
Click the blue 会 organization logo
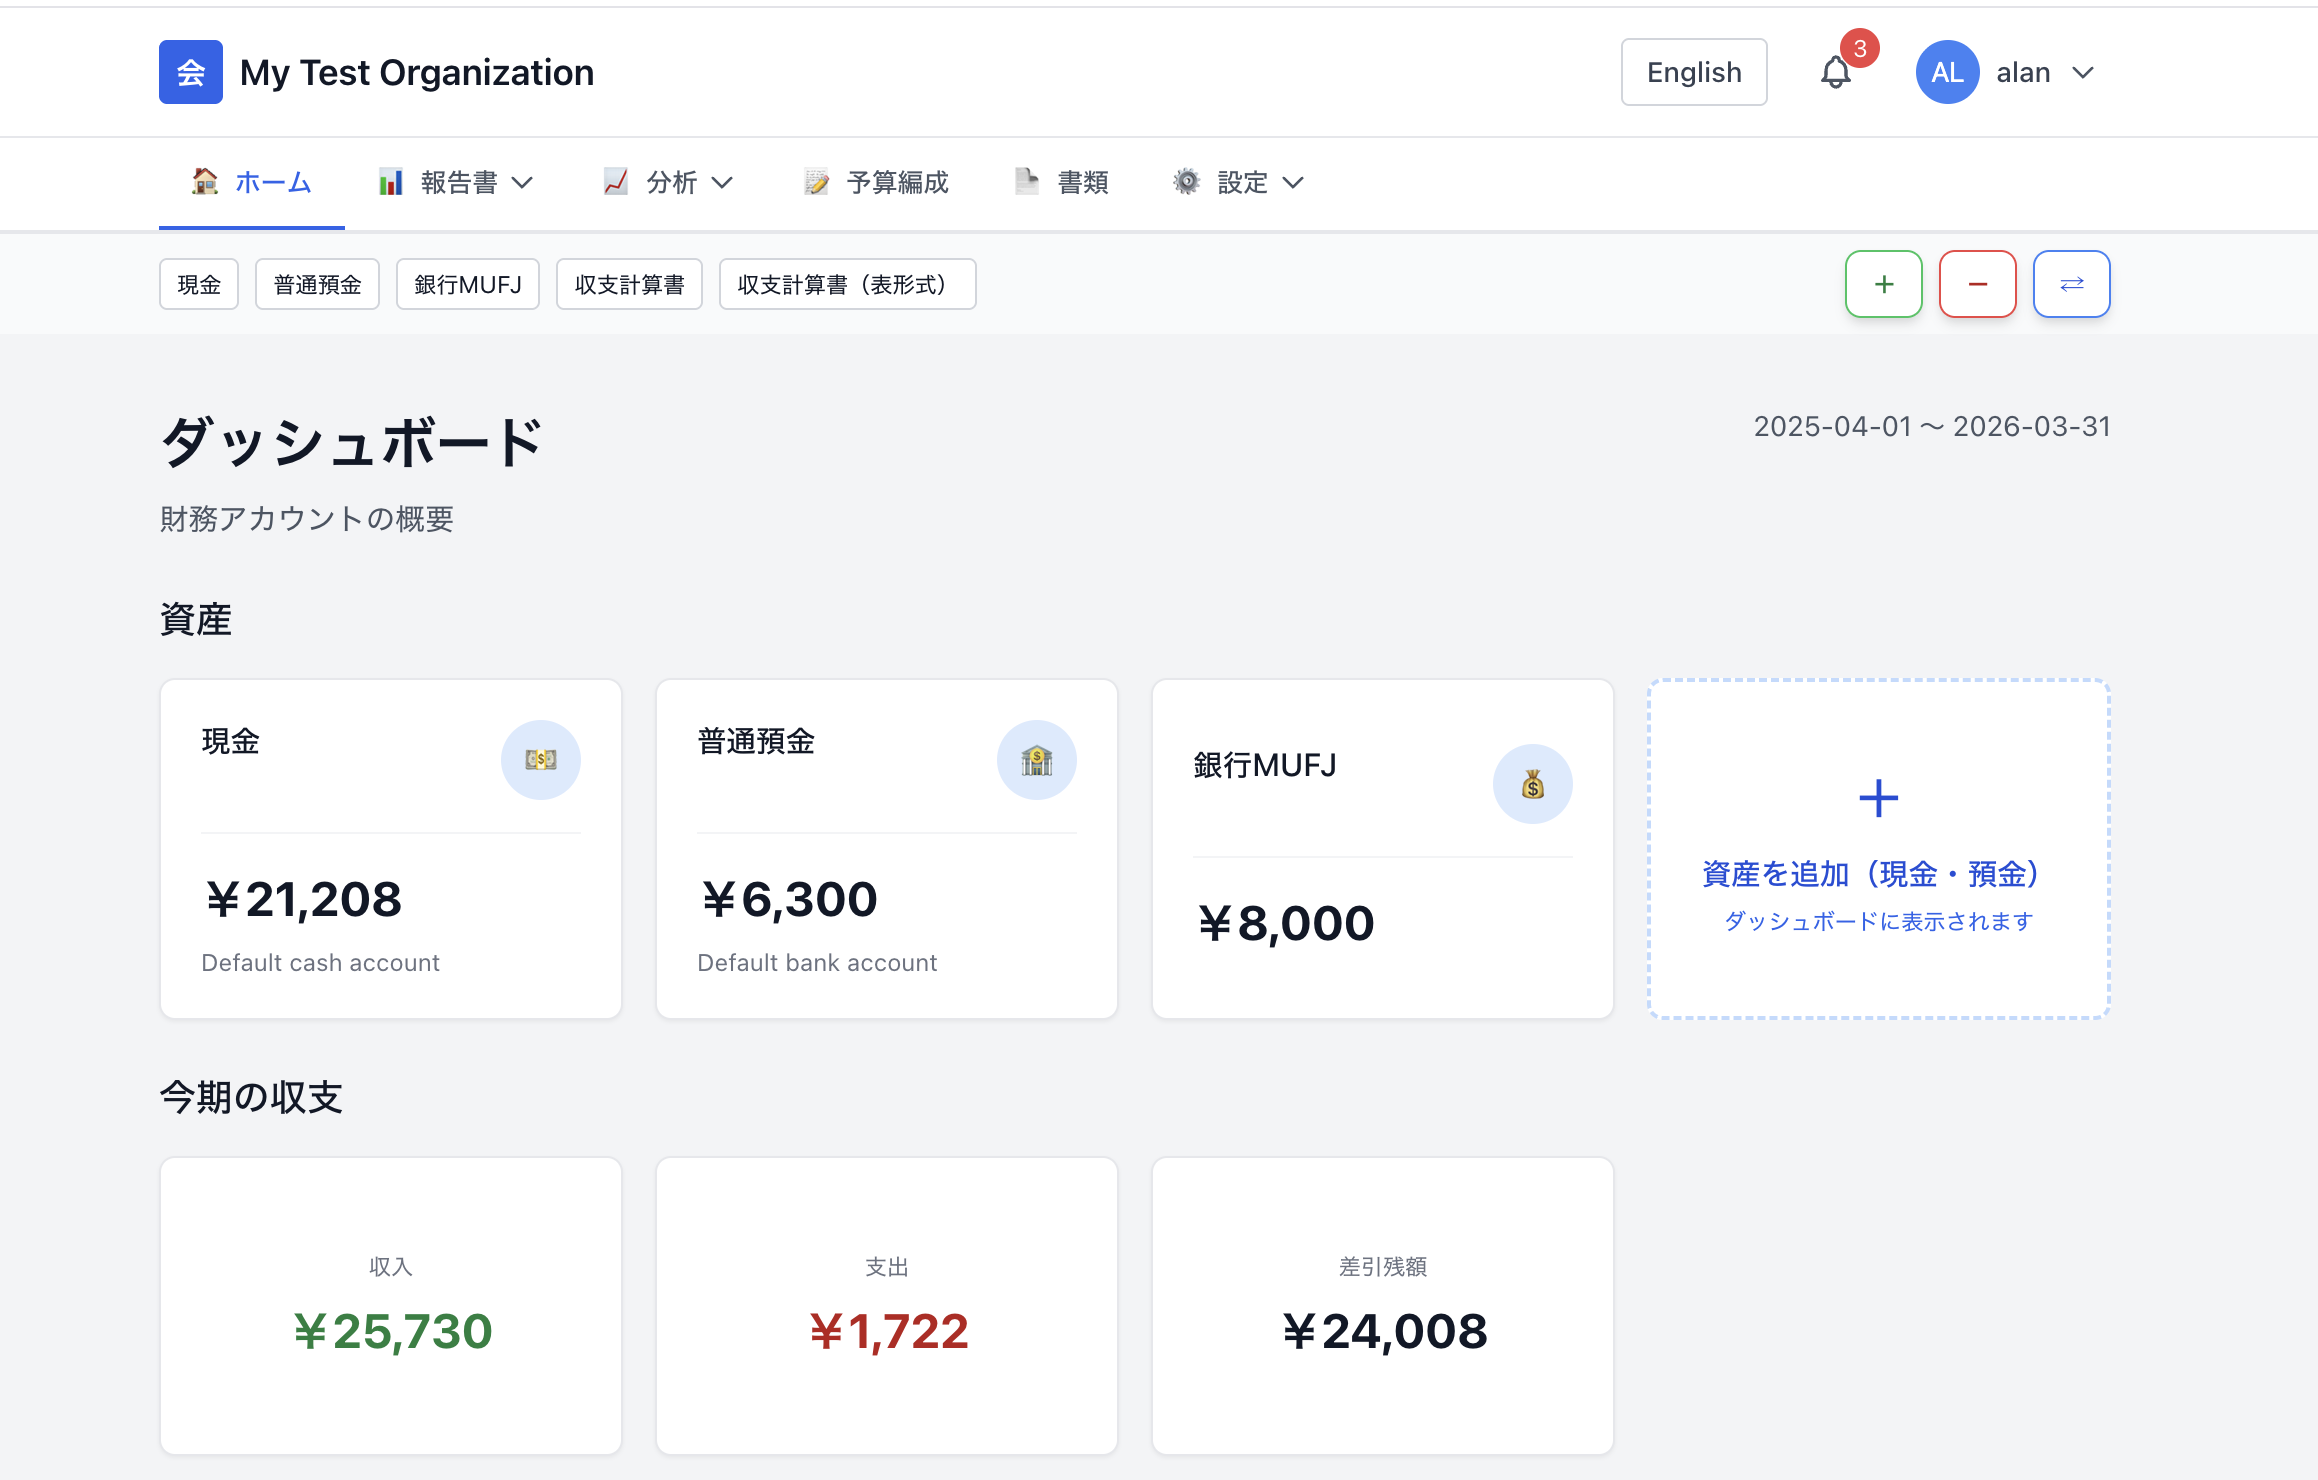190,71
